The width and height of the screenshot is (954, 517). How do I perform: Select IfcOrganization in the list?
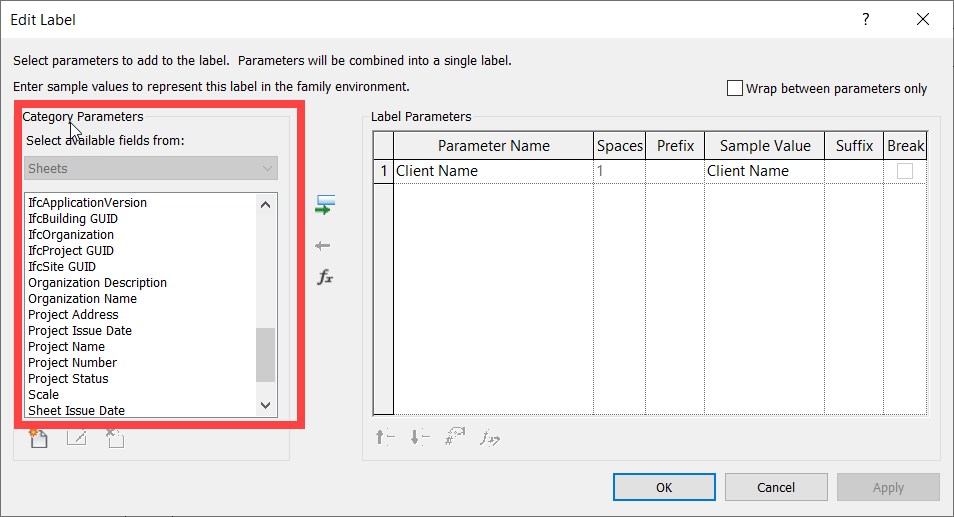pos(71,234)
